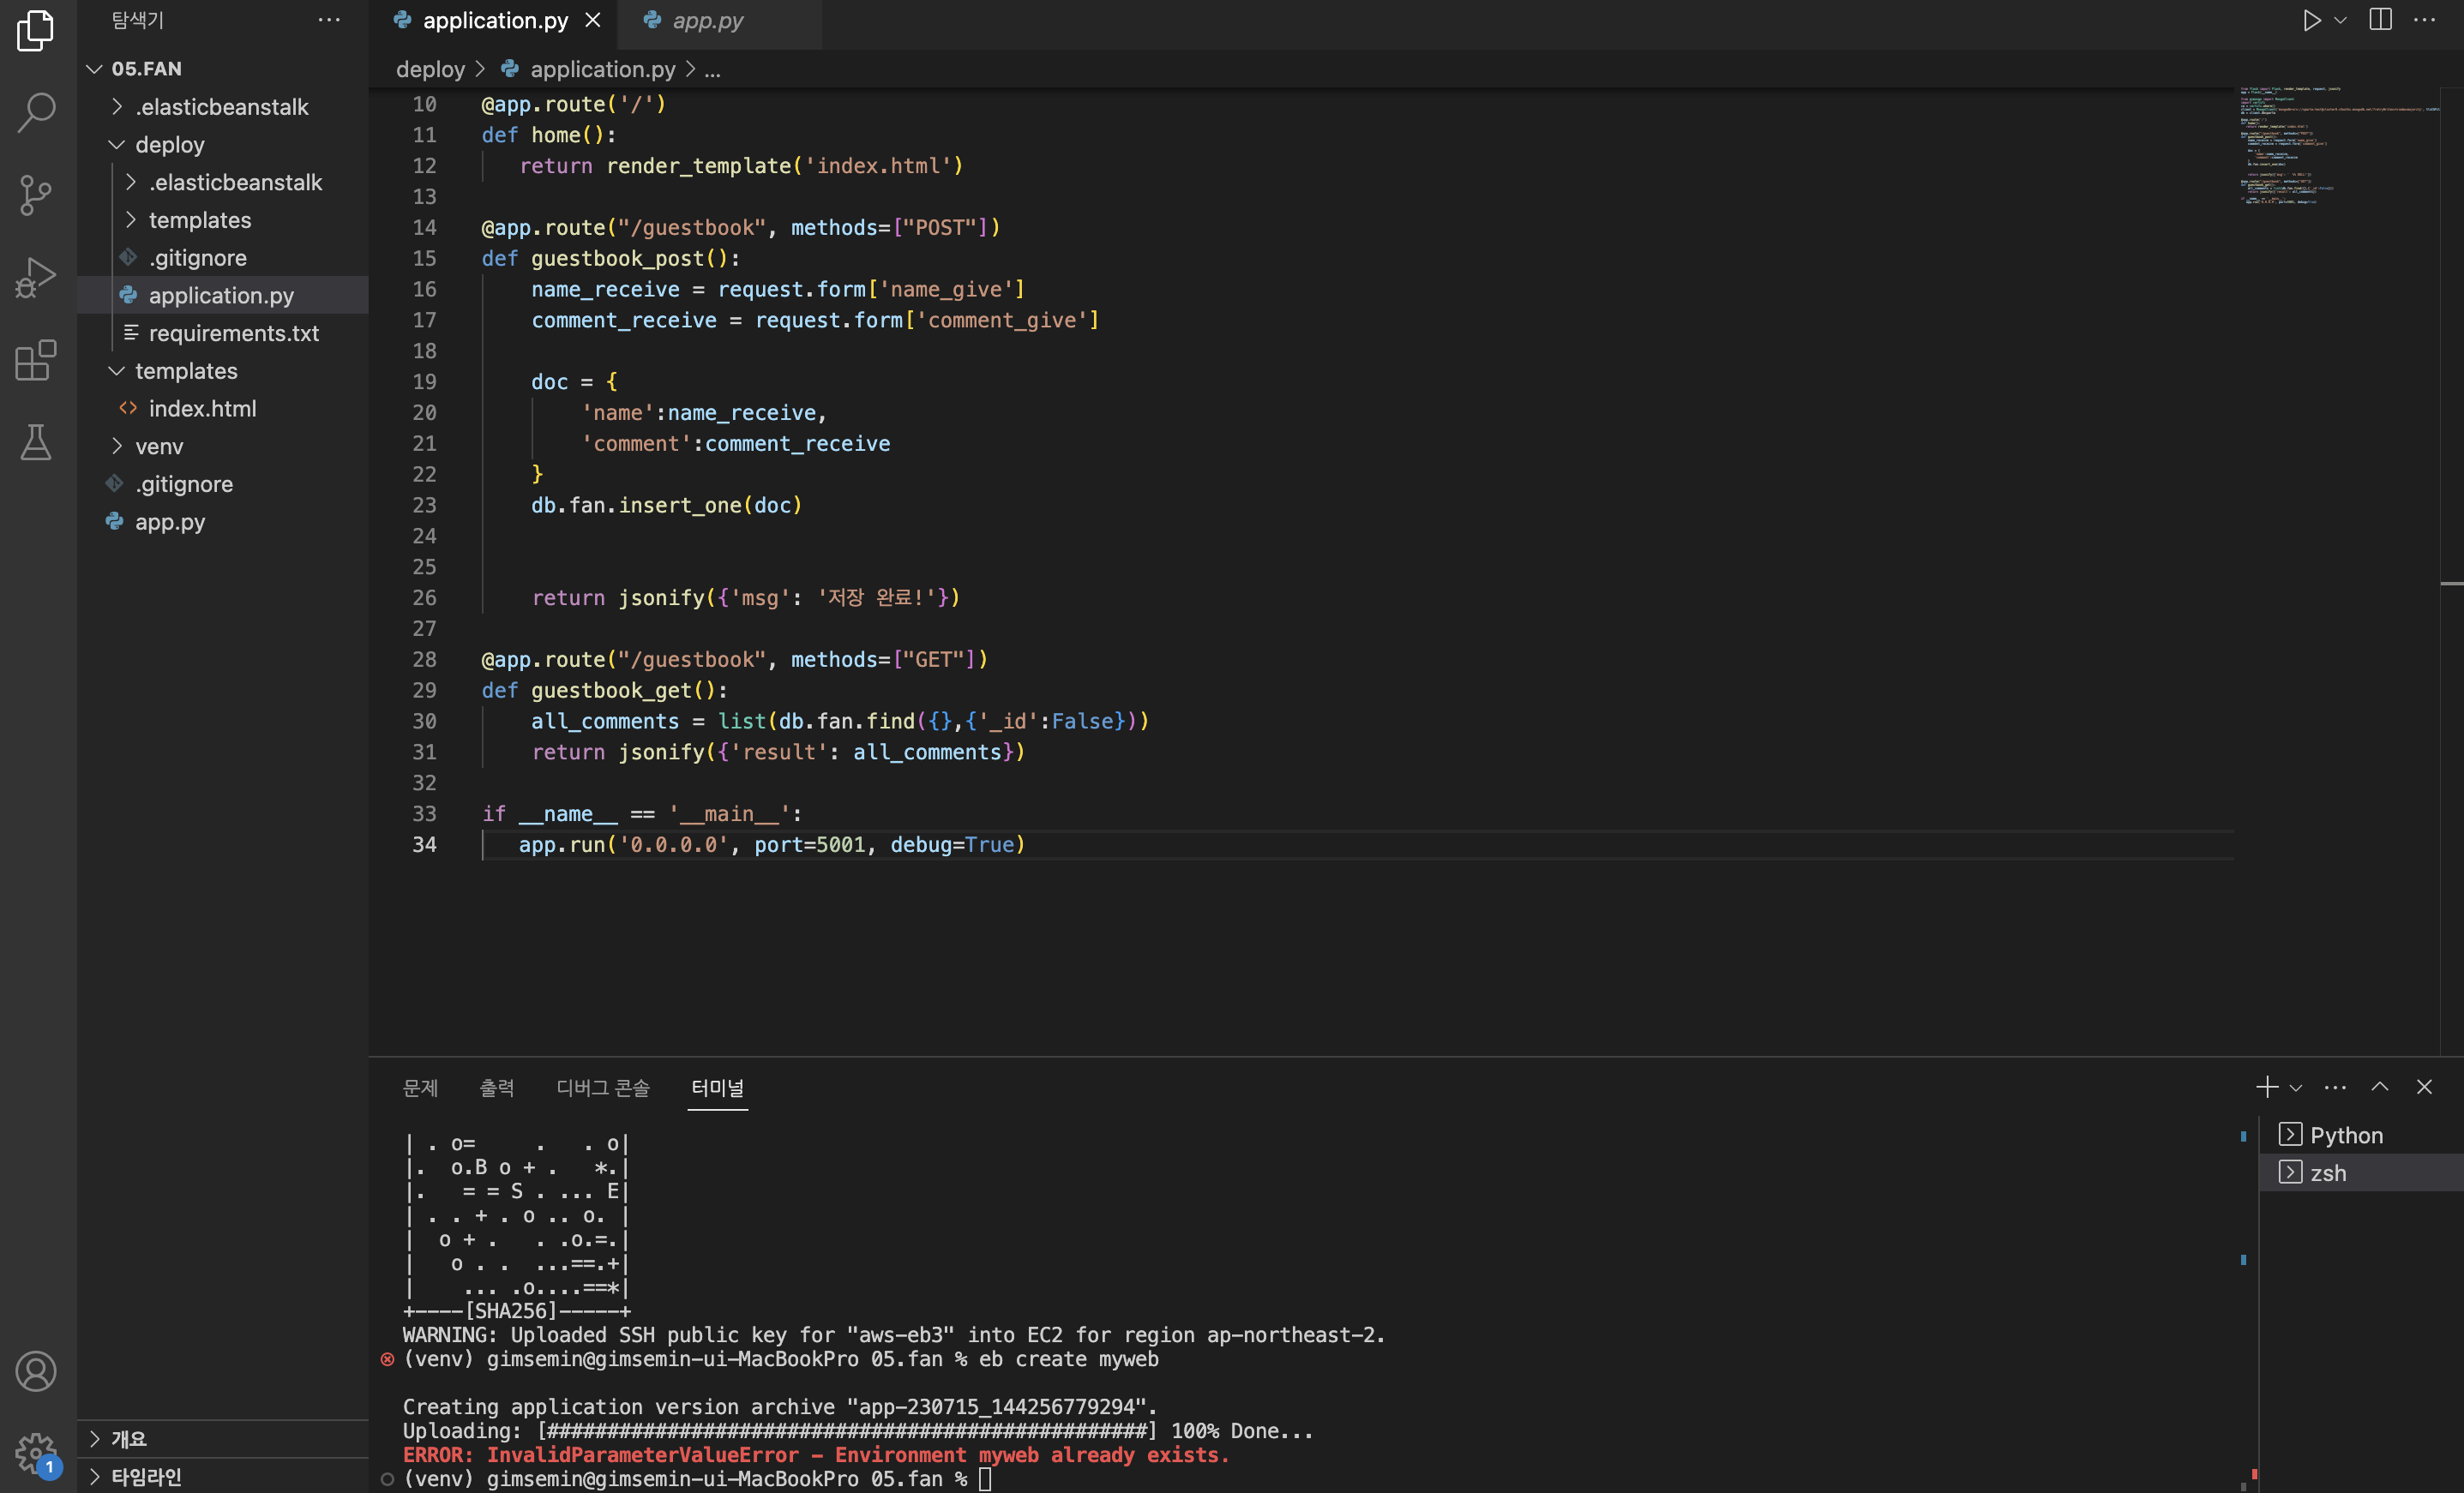Open the Search view in activity bar
Image resolution: width=2464 pixels, height=1493 pixels.
[36, 112]
